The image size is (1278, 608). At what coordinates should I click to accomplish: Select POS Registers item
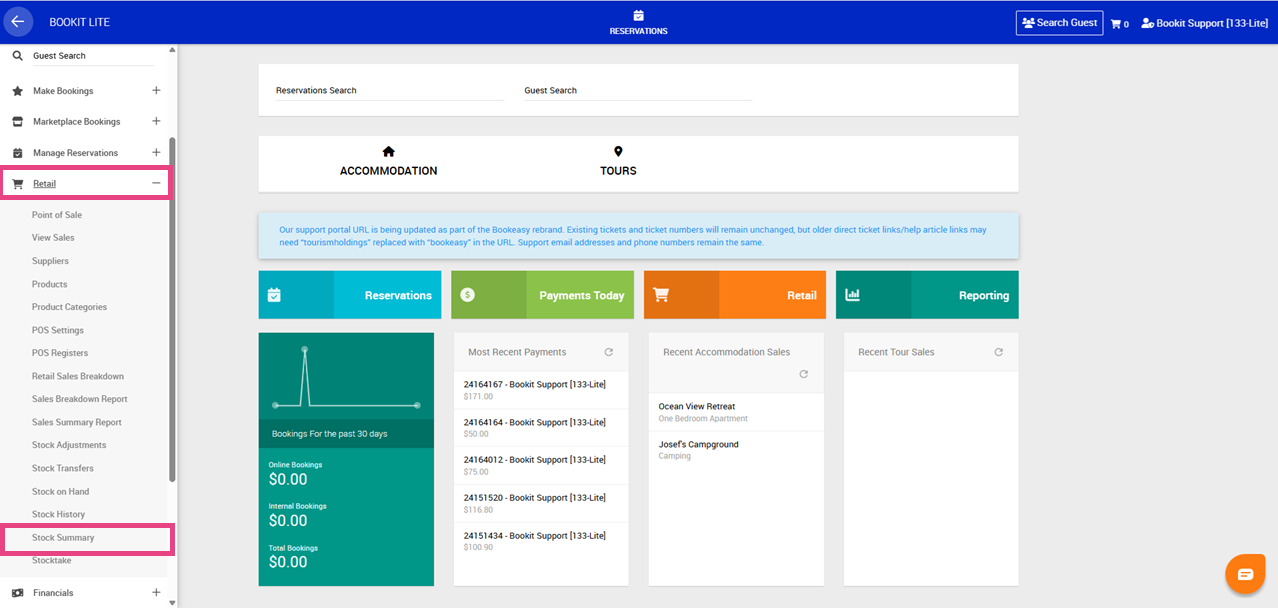60,353
